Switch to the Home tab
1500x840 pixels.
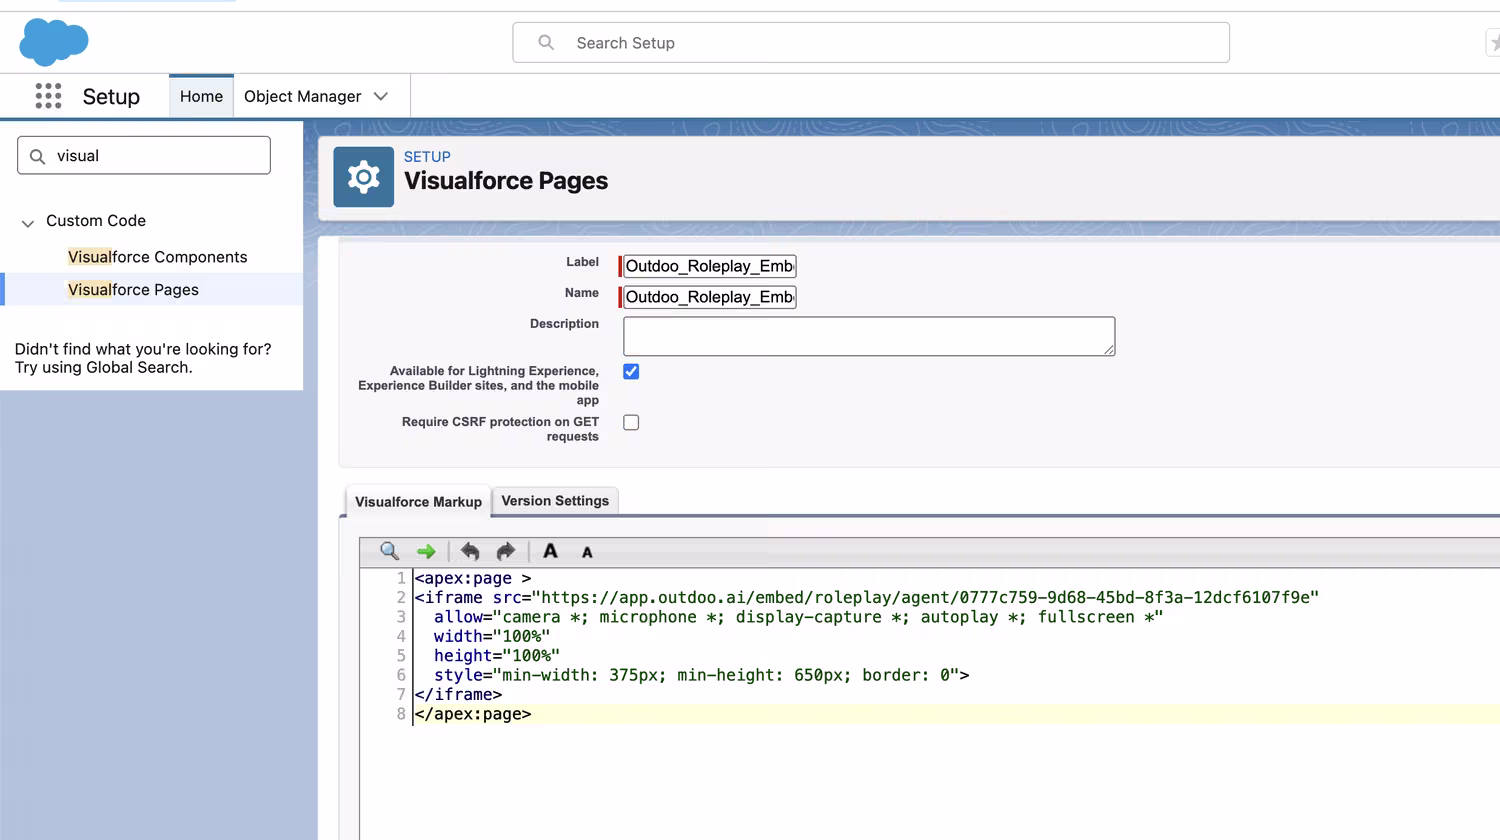(201, 96)
